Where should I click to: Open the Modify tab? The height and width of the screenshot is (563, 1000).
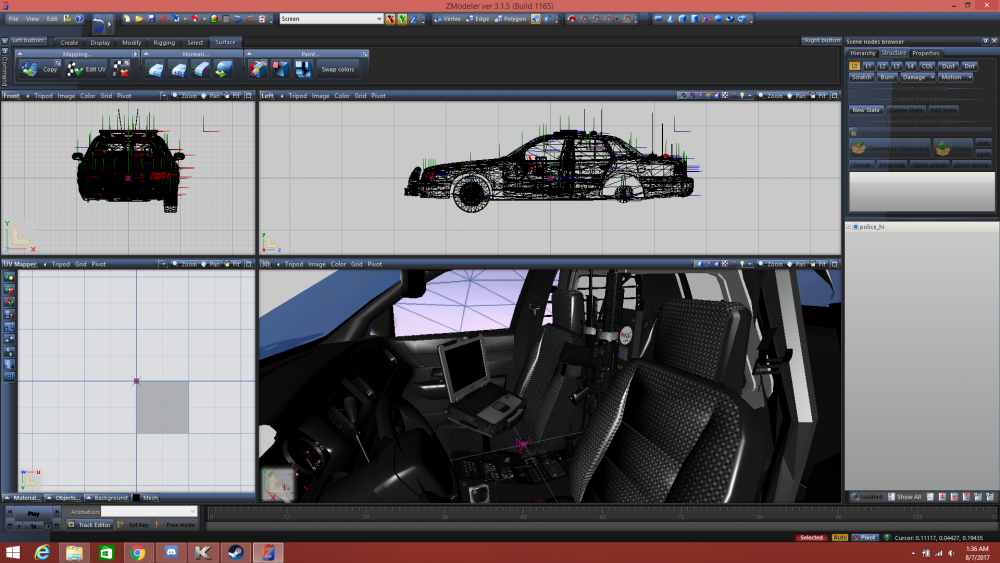[x=132, y=42]
